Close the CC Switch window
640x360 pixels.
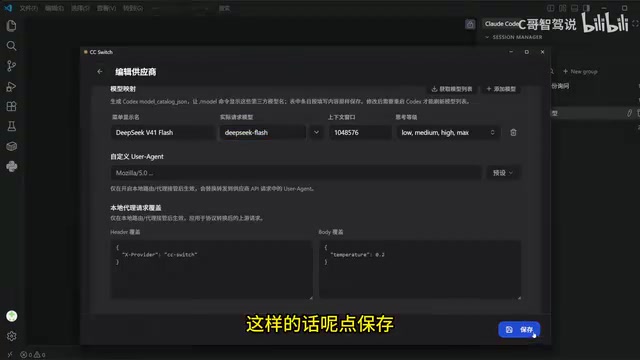[542, 52]
